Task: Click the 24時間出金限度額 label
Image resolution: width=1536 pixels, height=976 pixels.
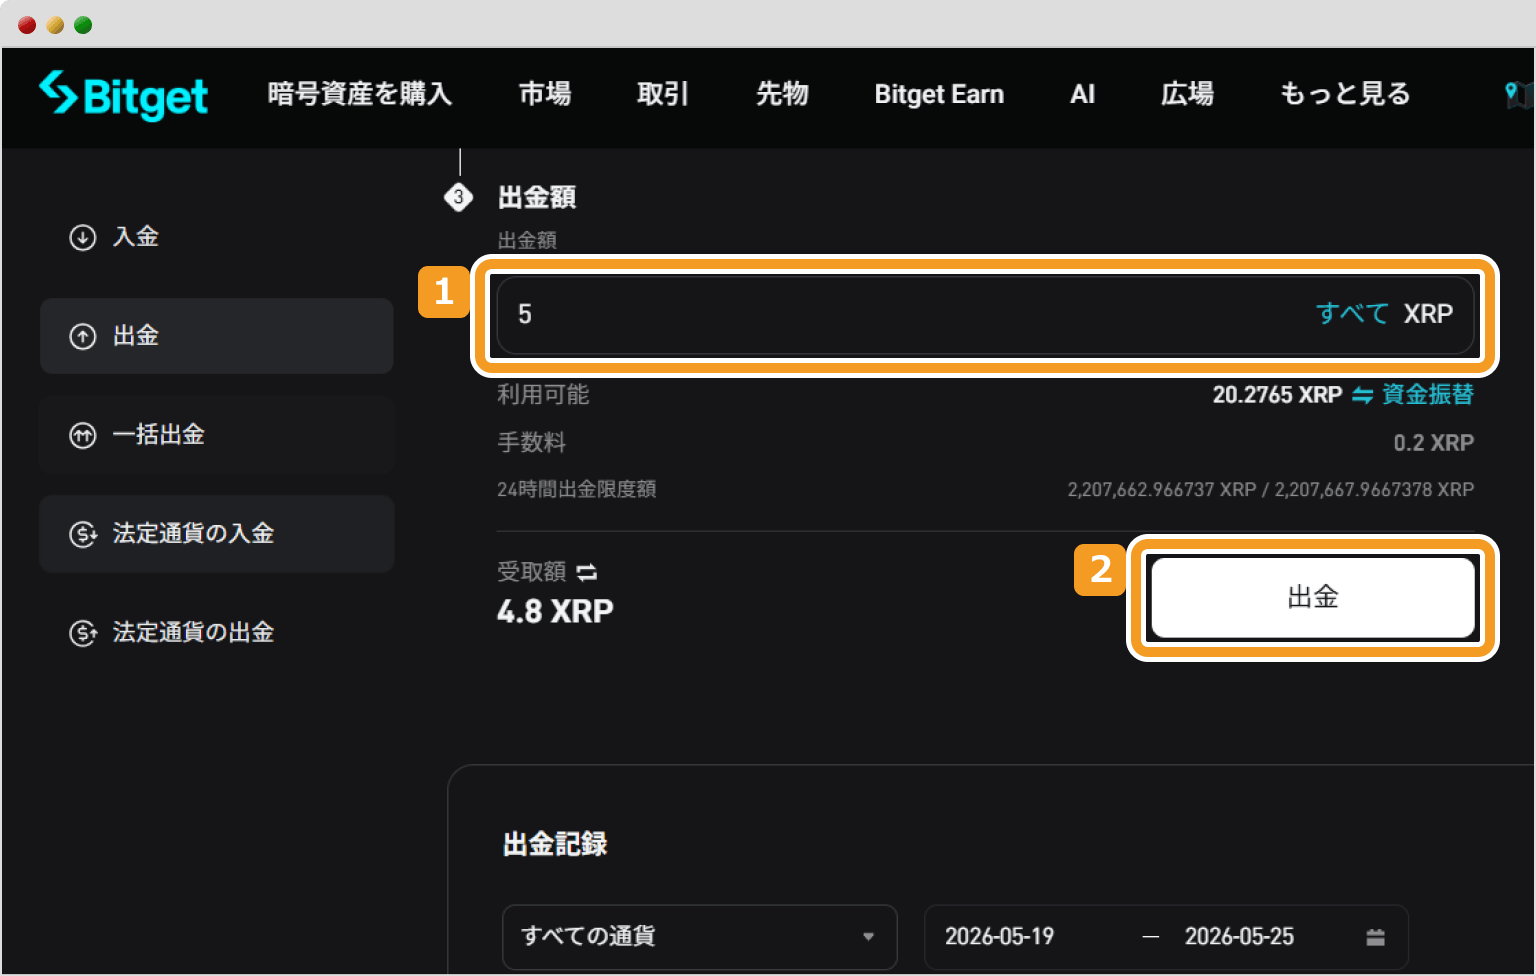Action: (577, 489)
